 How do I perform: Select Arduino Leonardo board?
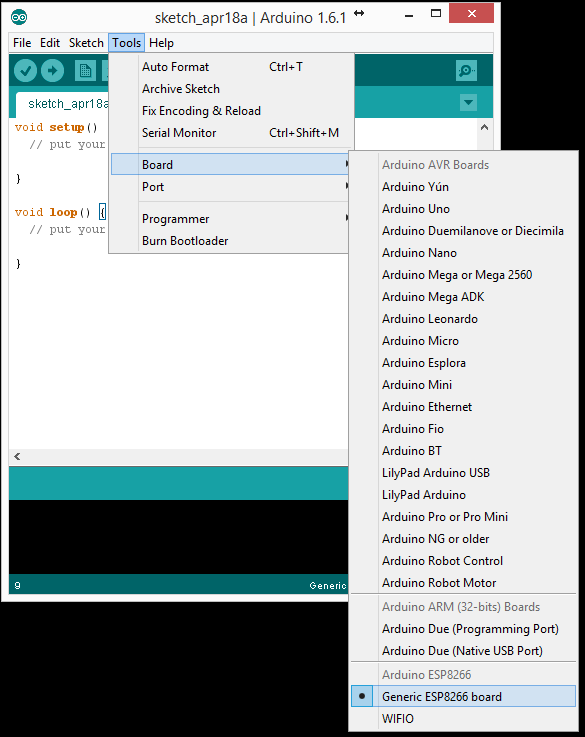(x=463, y=319)
